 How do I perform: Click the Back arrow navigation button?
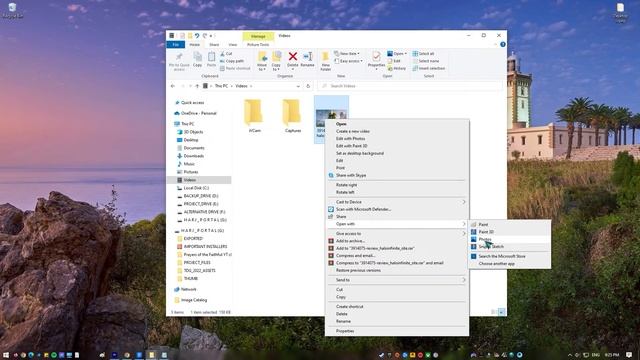click(173, 86)
